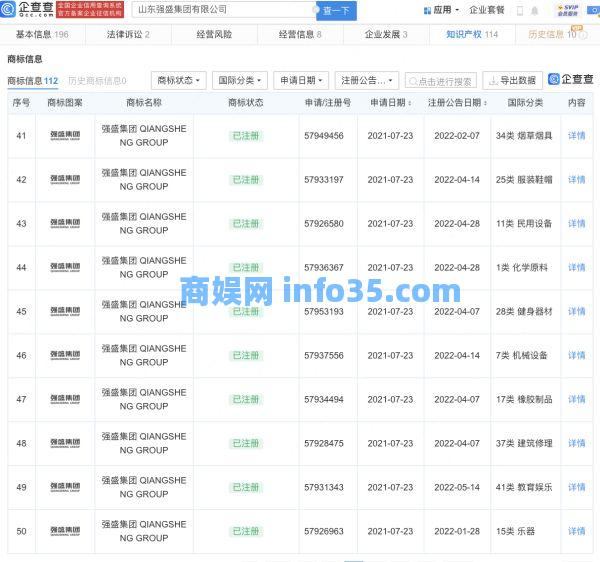The height and width of the screenshot is (562, 600).
Task: Open 详情 link for row 42
Action: (576, 180)
